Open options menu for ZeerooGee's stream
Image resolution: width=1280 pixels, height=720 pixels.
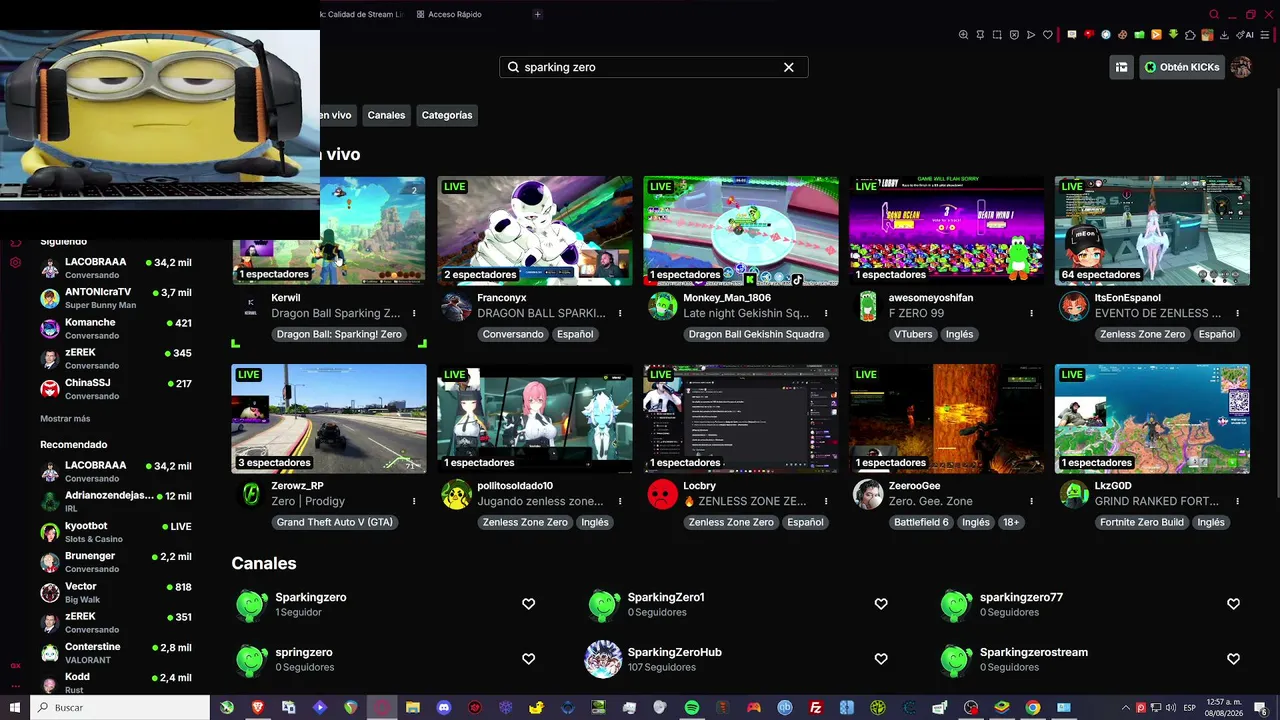coord(1032,501)
